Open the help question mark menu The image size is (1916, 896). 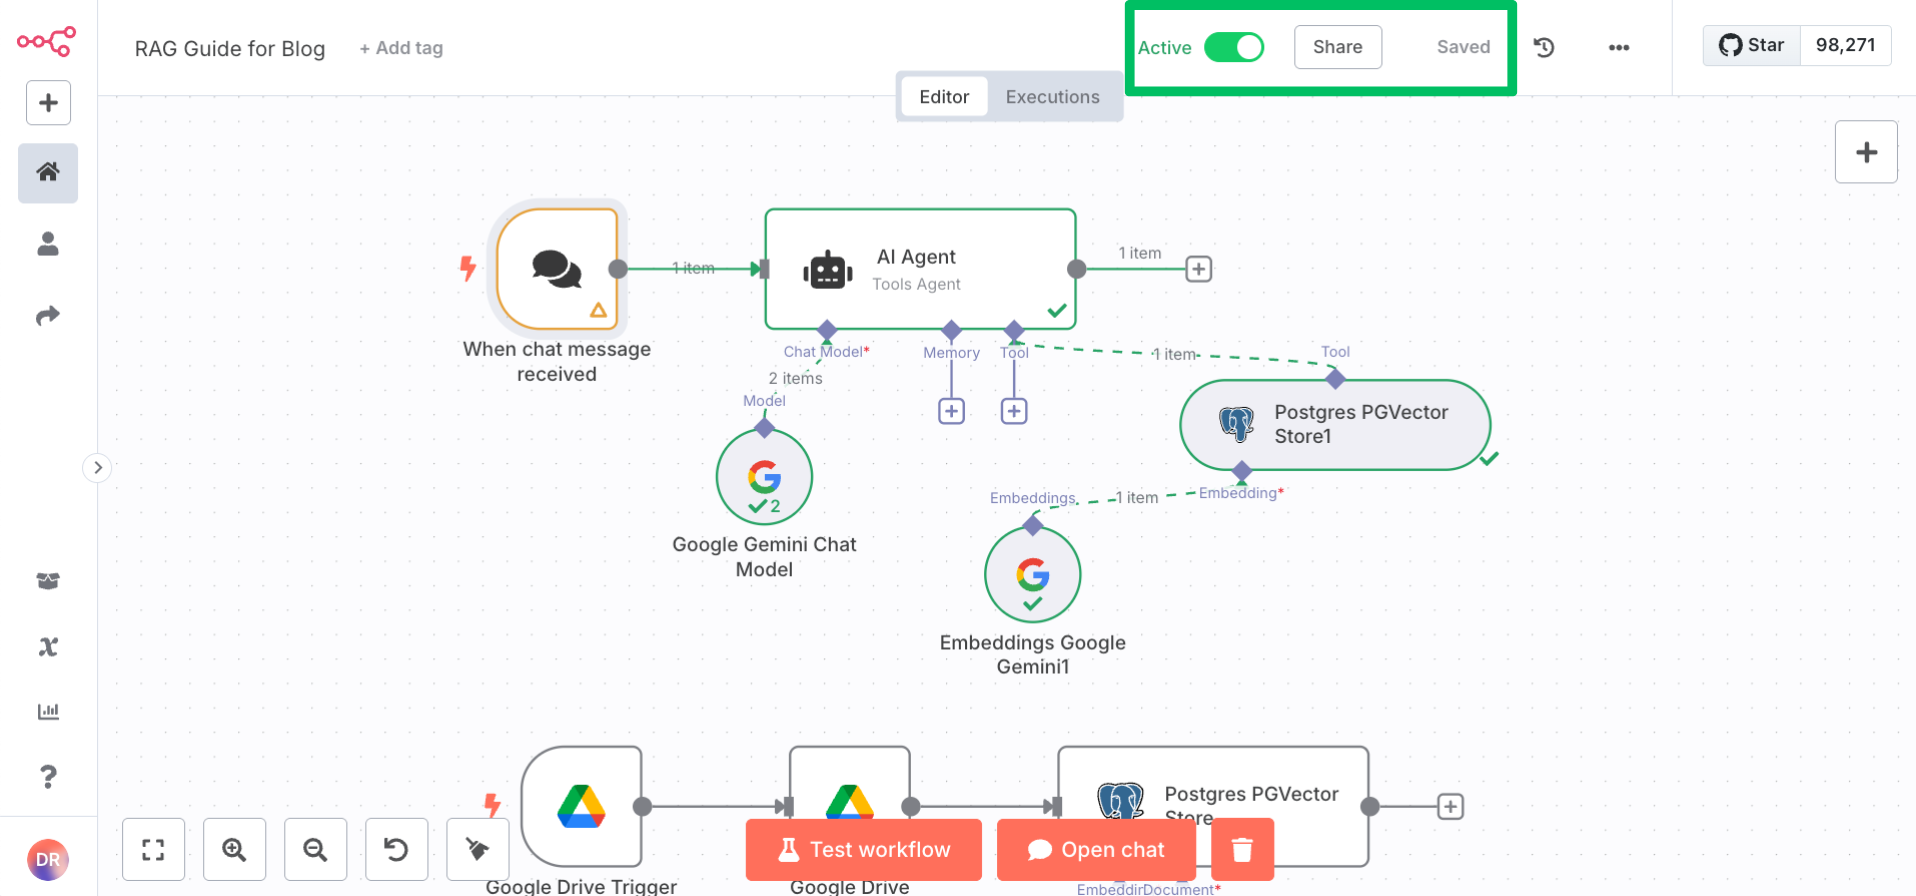pyautogui.click(x=48, y=776)
